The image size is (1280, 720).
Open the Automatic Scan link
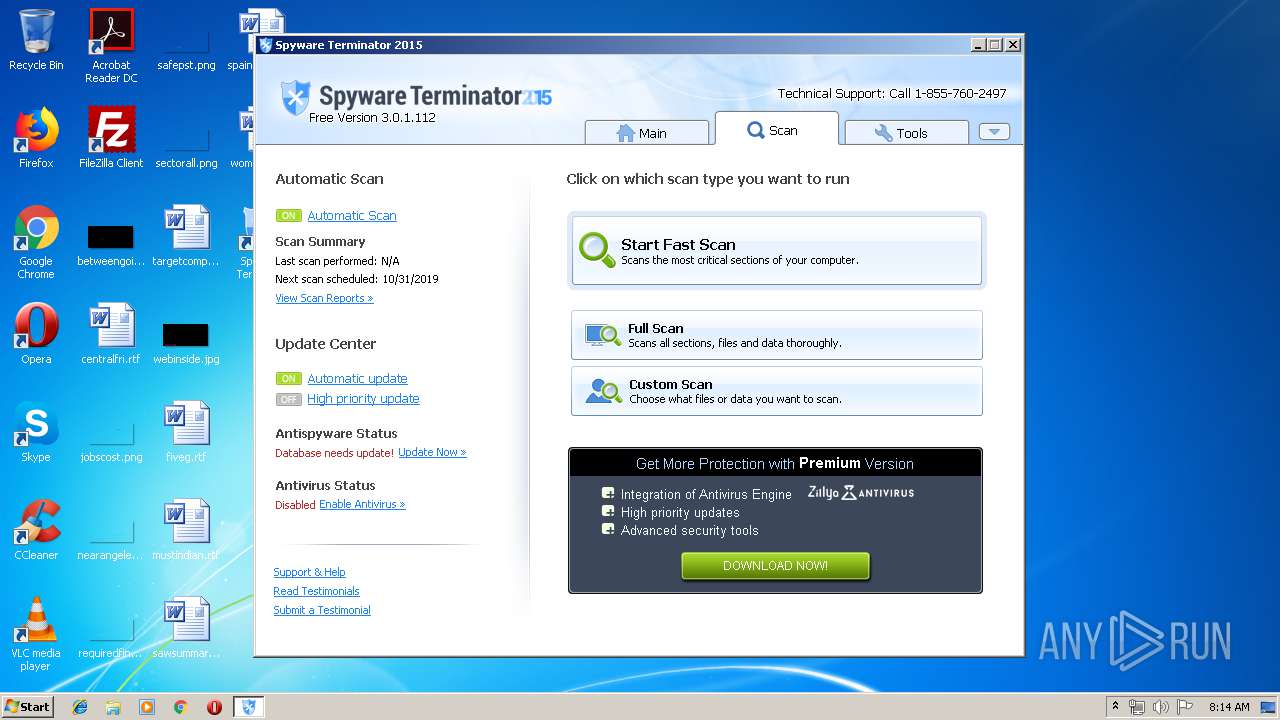(352, 216)
